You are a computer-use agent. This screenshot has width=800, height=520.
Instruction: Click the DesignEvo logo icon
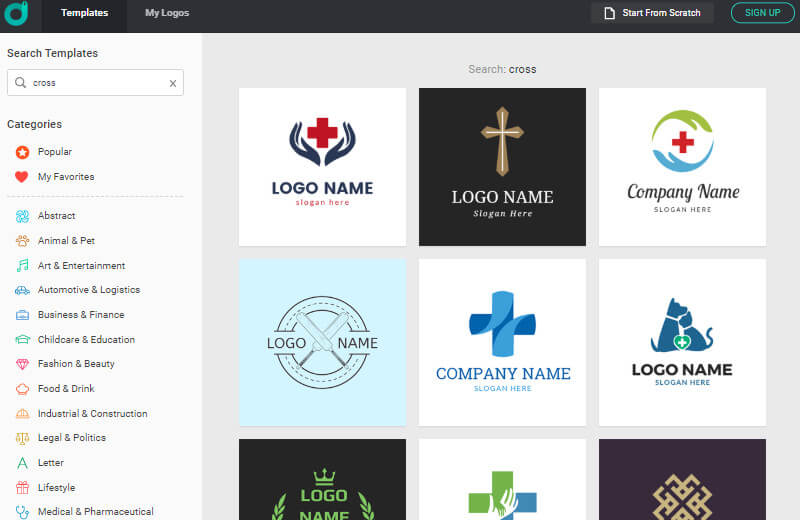tap(16, 12)
